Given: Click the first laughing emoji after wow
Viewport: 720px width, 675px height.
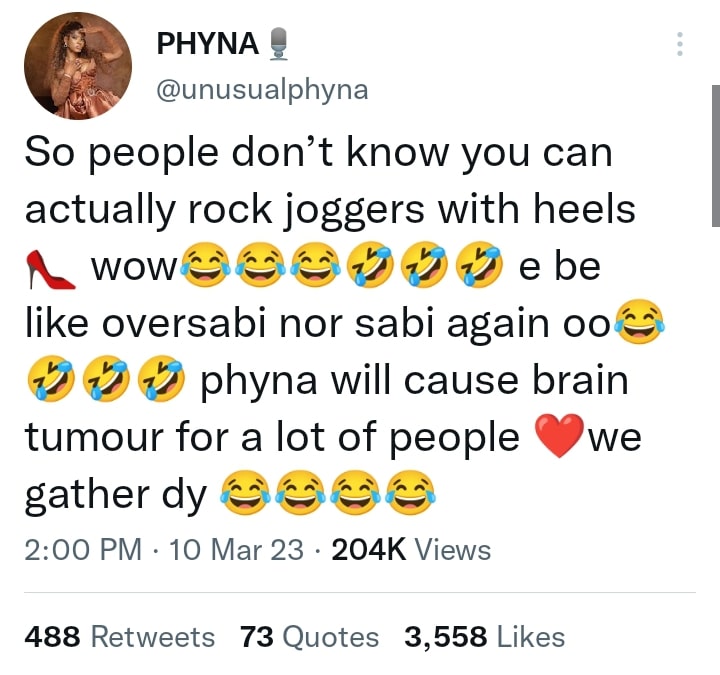Looking at the screenshot, I should click(x=205, y=264).
